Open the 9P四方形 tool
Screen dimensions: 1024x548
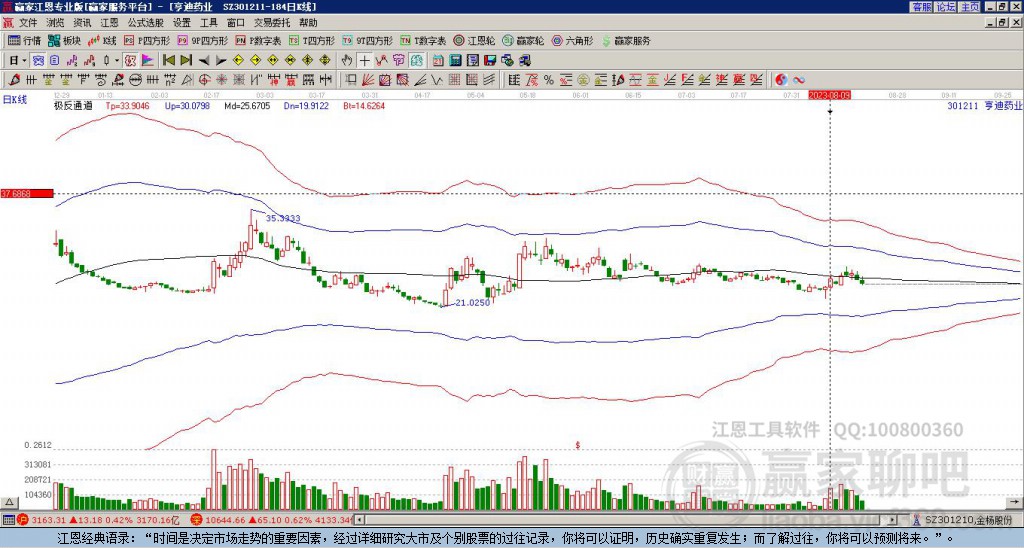tap(202, 40)
